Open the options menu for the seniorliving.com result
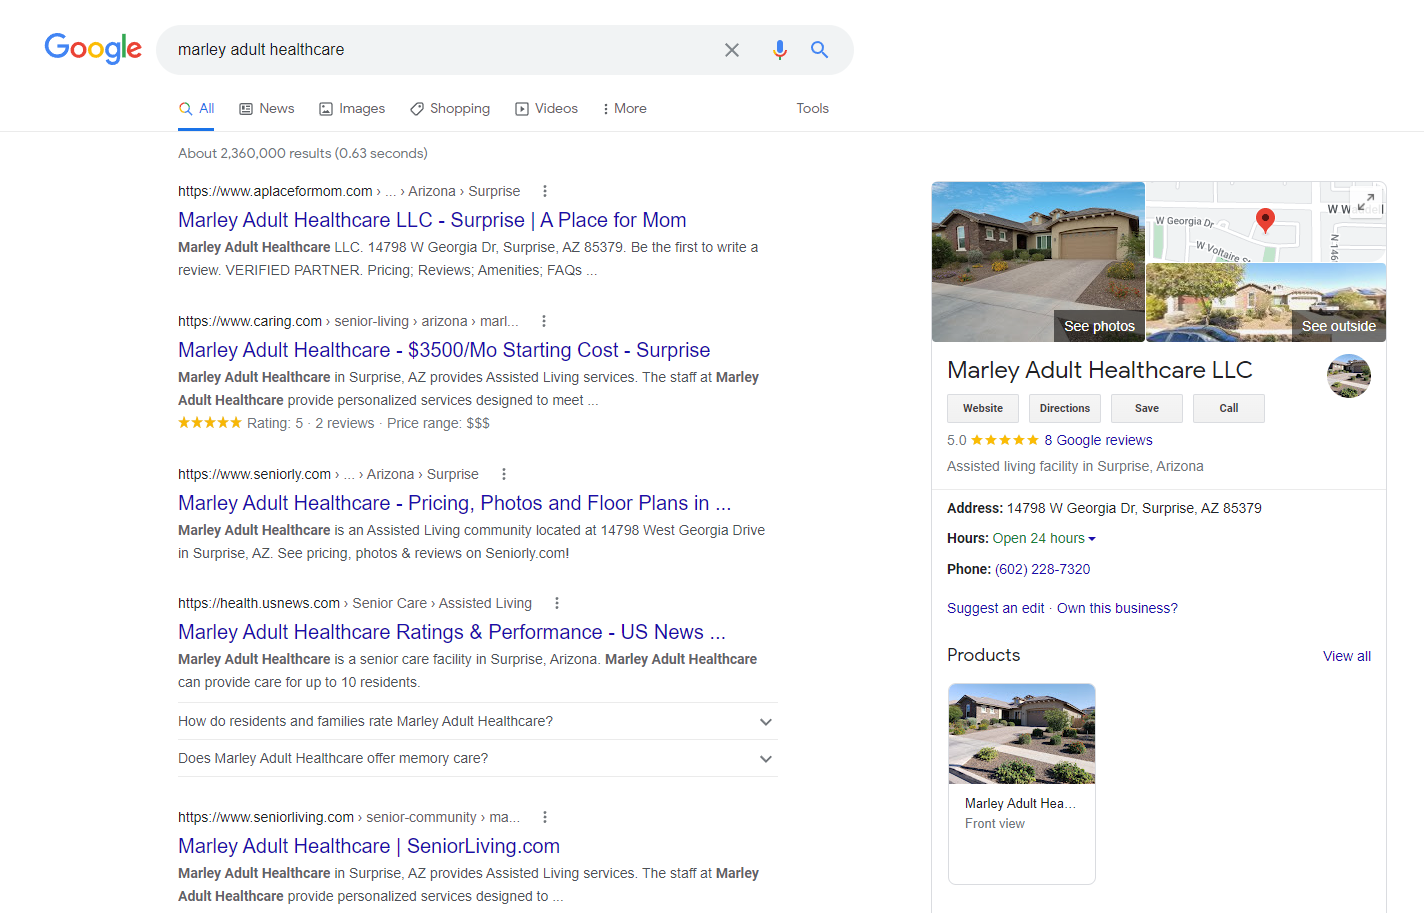The width and height of the screenshot is (1424, 913). tap(545, 817)
